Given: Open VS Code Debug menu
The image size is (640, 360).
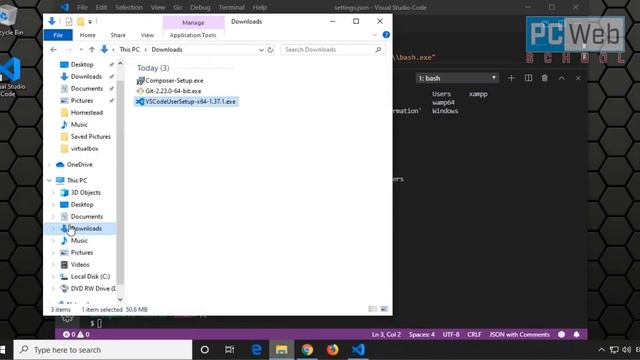Looking at the screenshot, I should pyautogui.click(x=200, y=7).
